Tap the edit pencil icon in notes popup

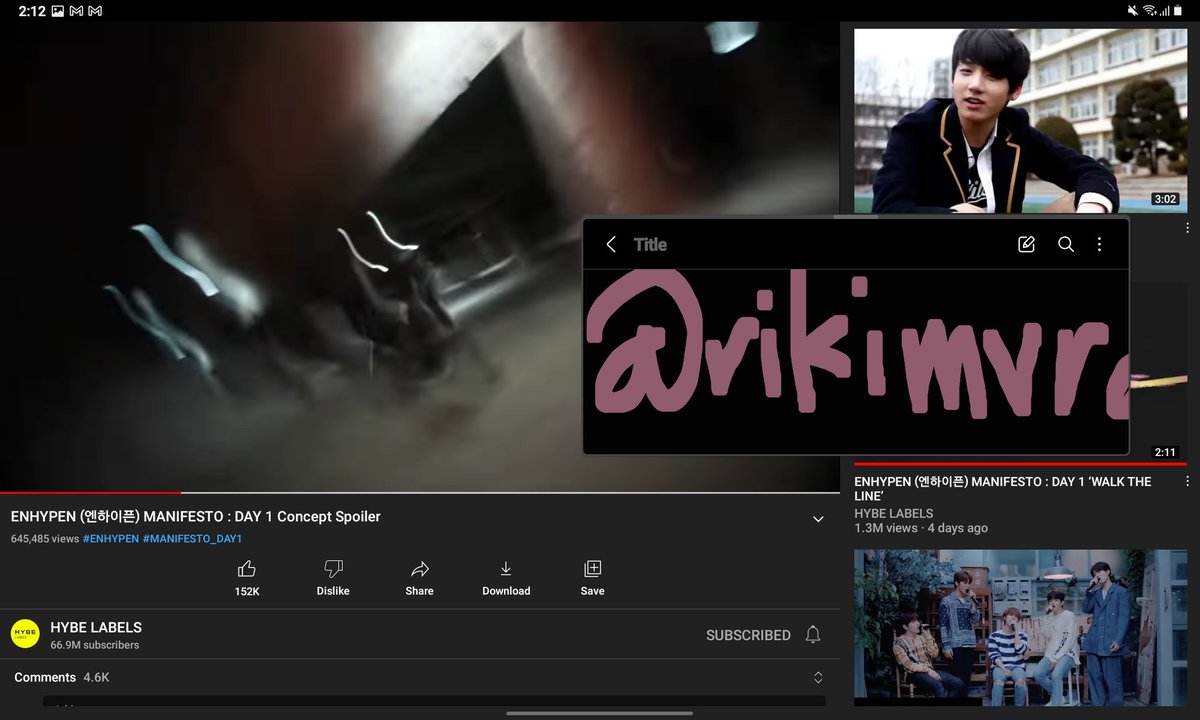click(1026, 244)
